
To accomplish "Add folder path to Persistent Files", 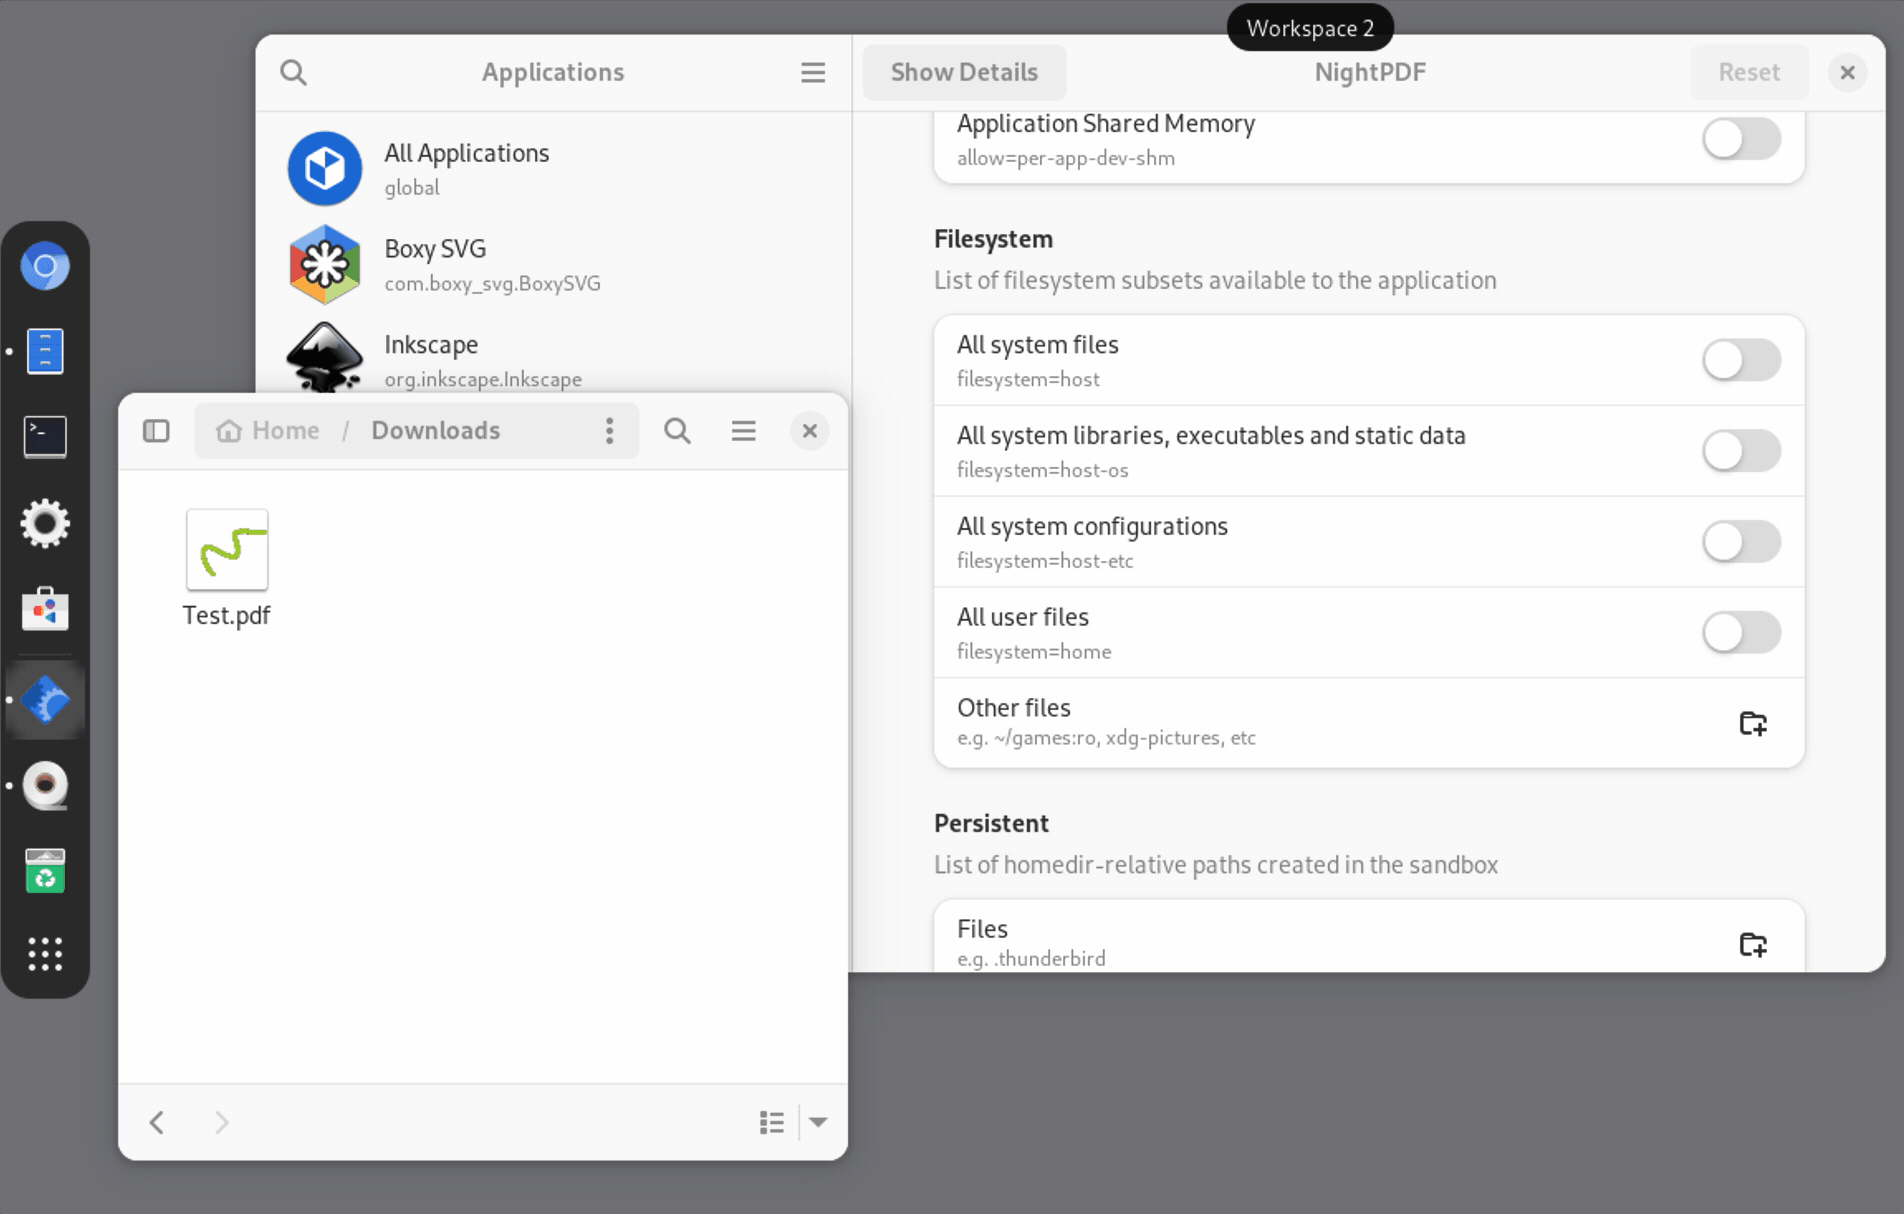I will pos(1753,944).
